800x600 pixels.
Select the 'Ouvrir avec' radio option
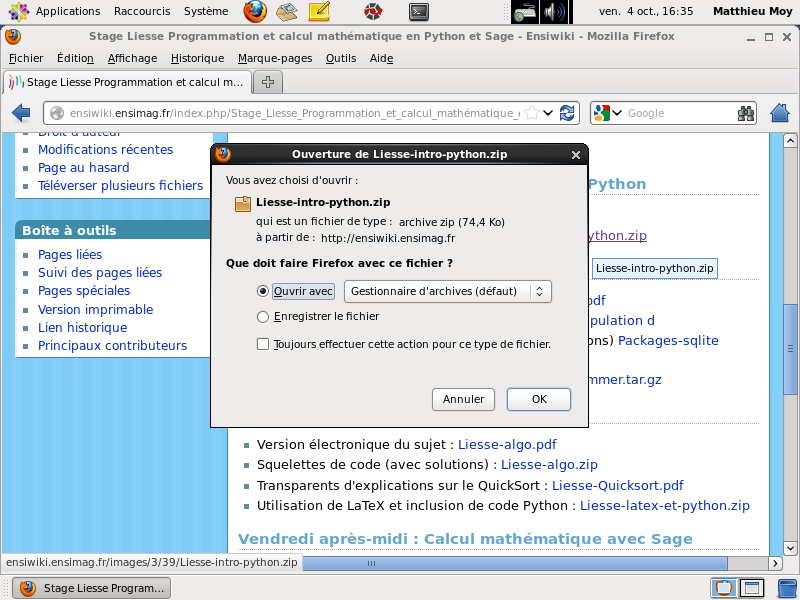[262, 291]
